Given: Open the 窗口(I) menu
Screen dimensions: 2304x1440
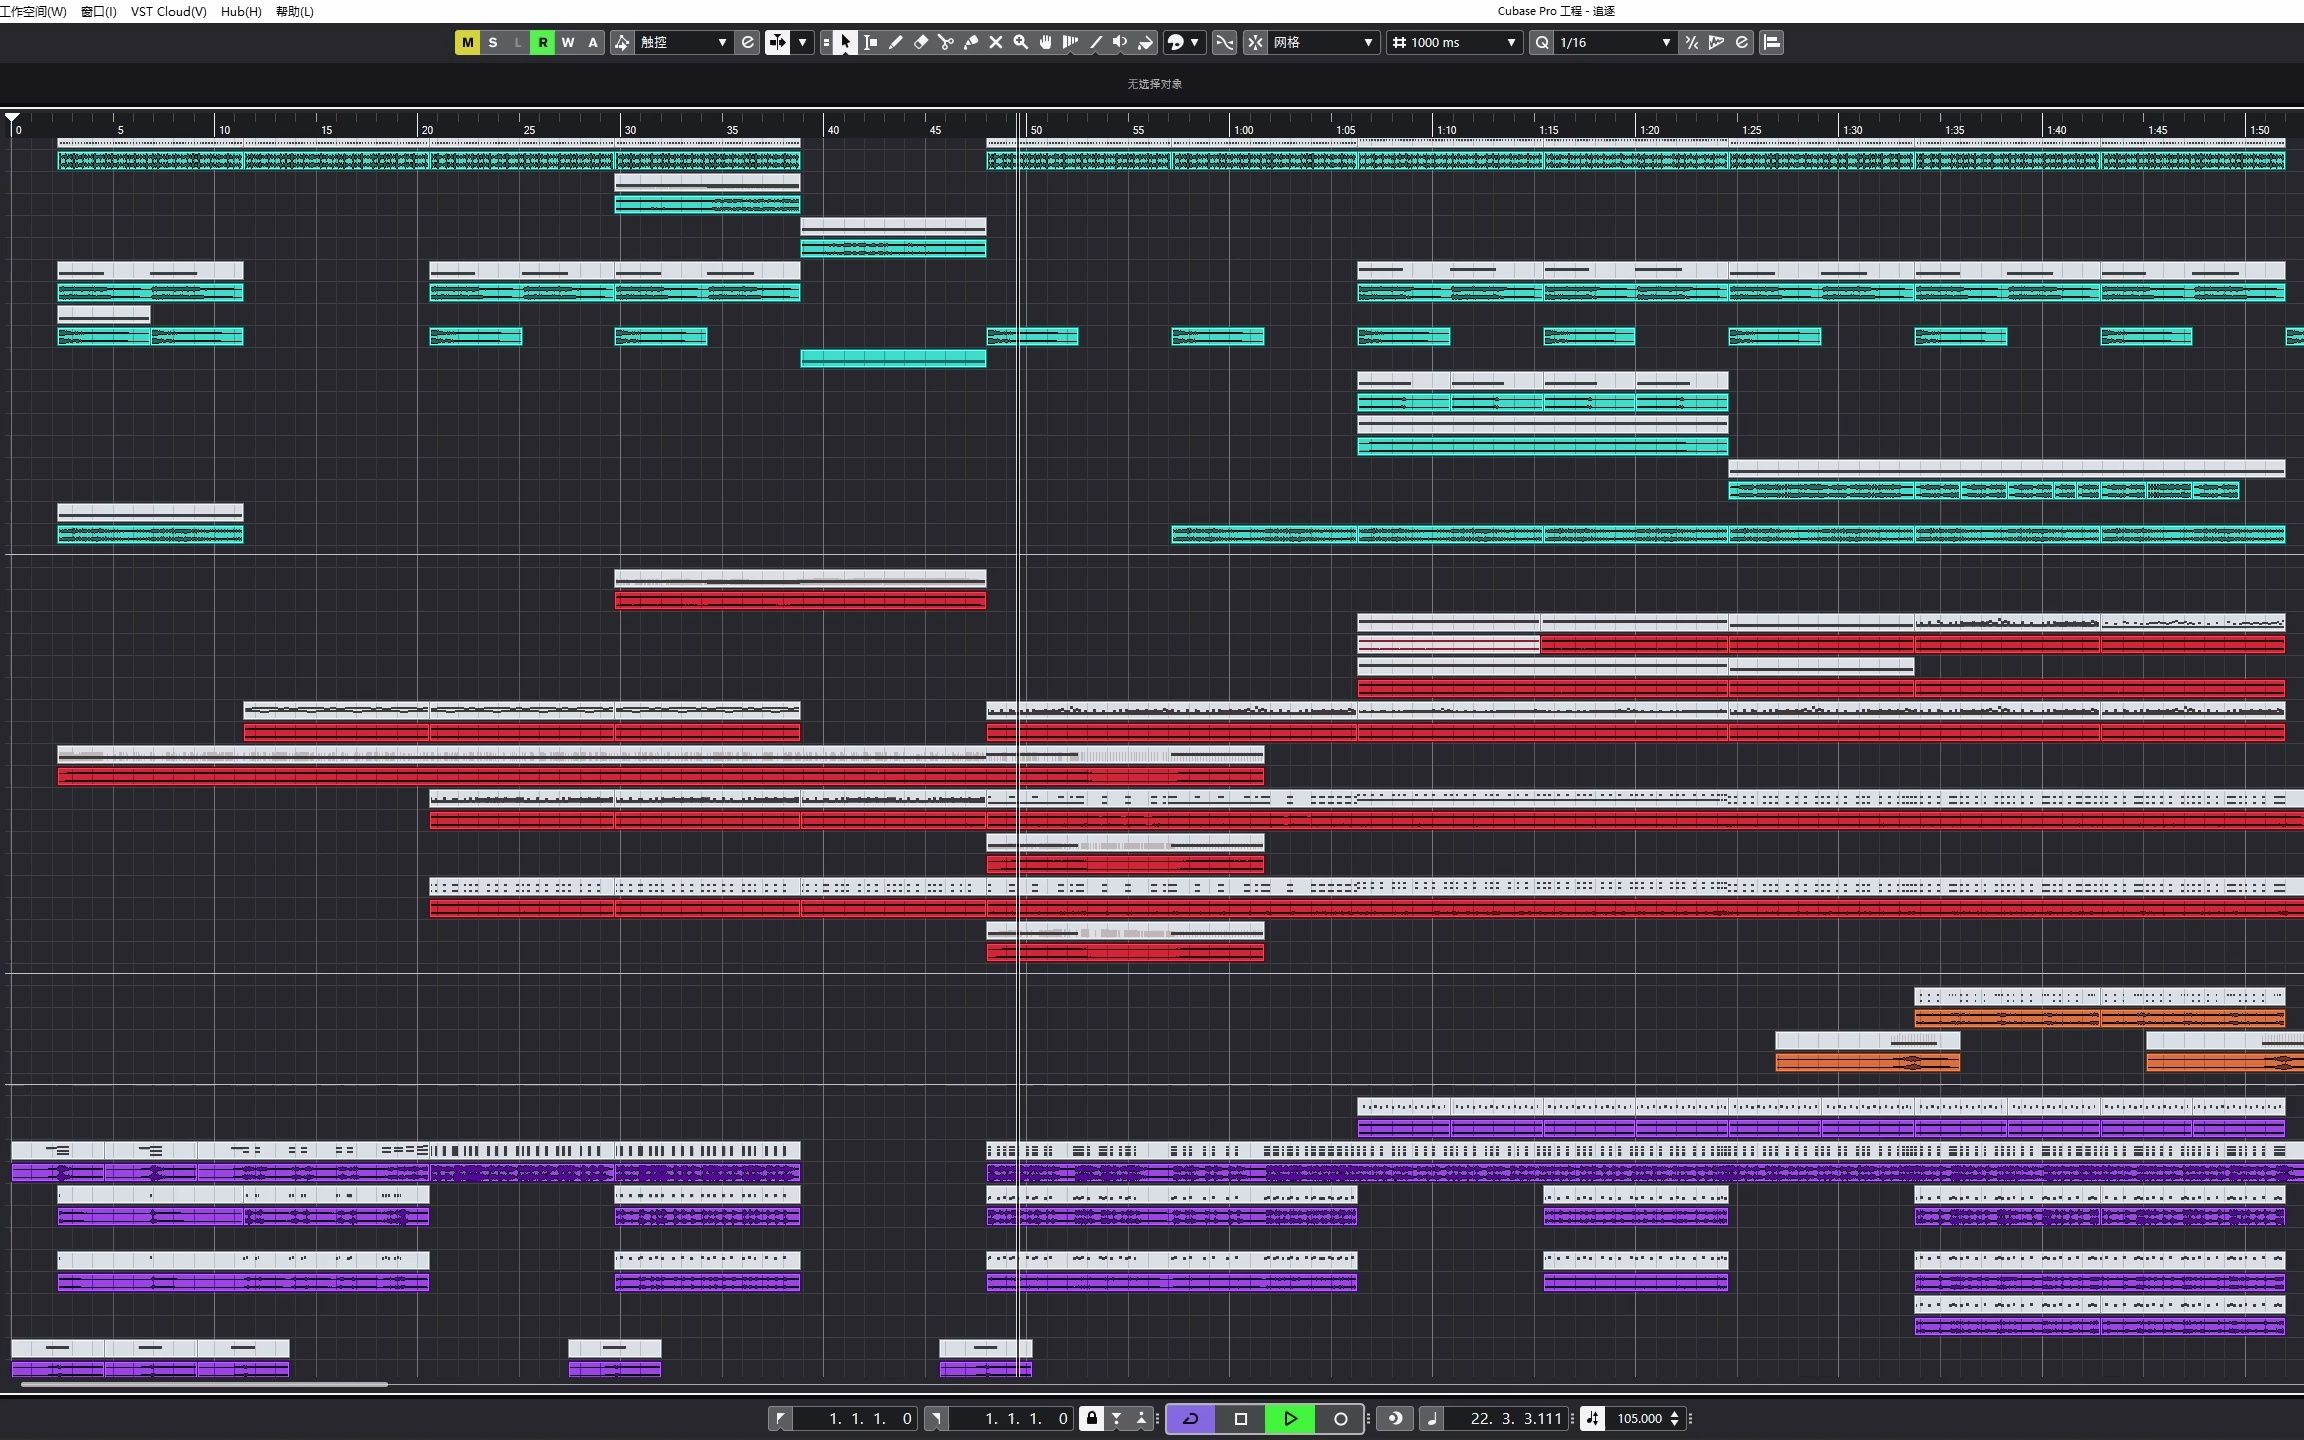Looking at the screenshot, I should point(98,11).
